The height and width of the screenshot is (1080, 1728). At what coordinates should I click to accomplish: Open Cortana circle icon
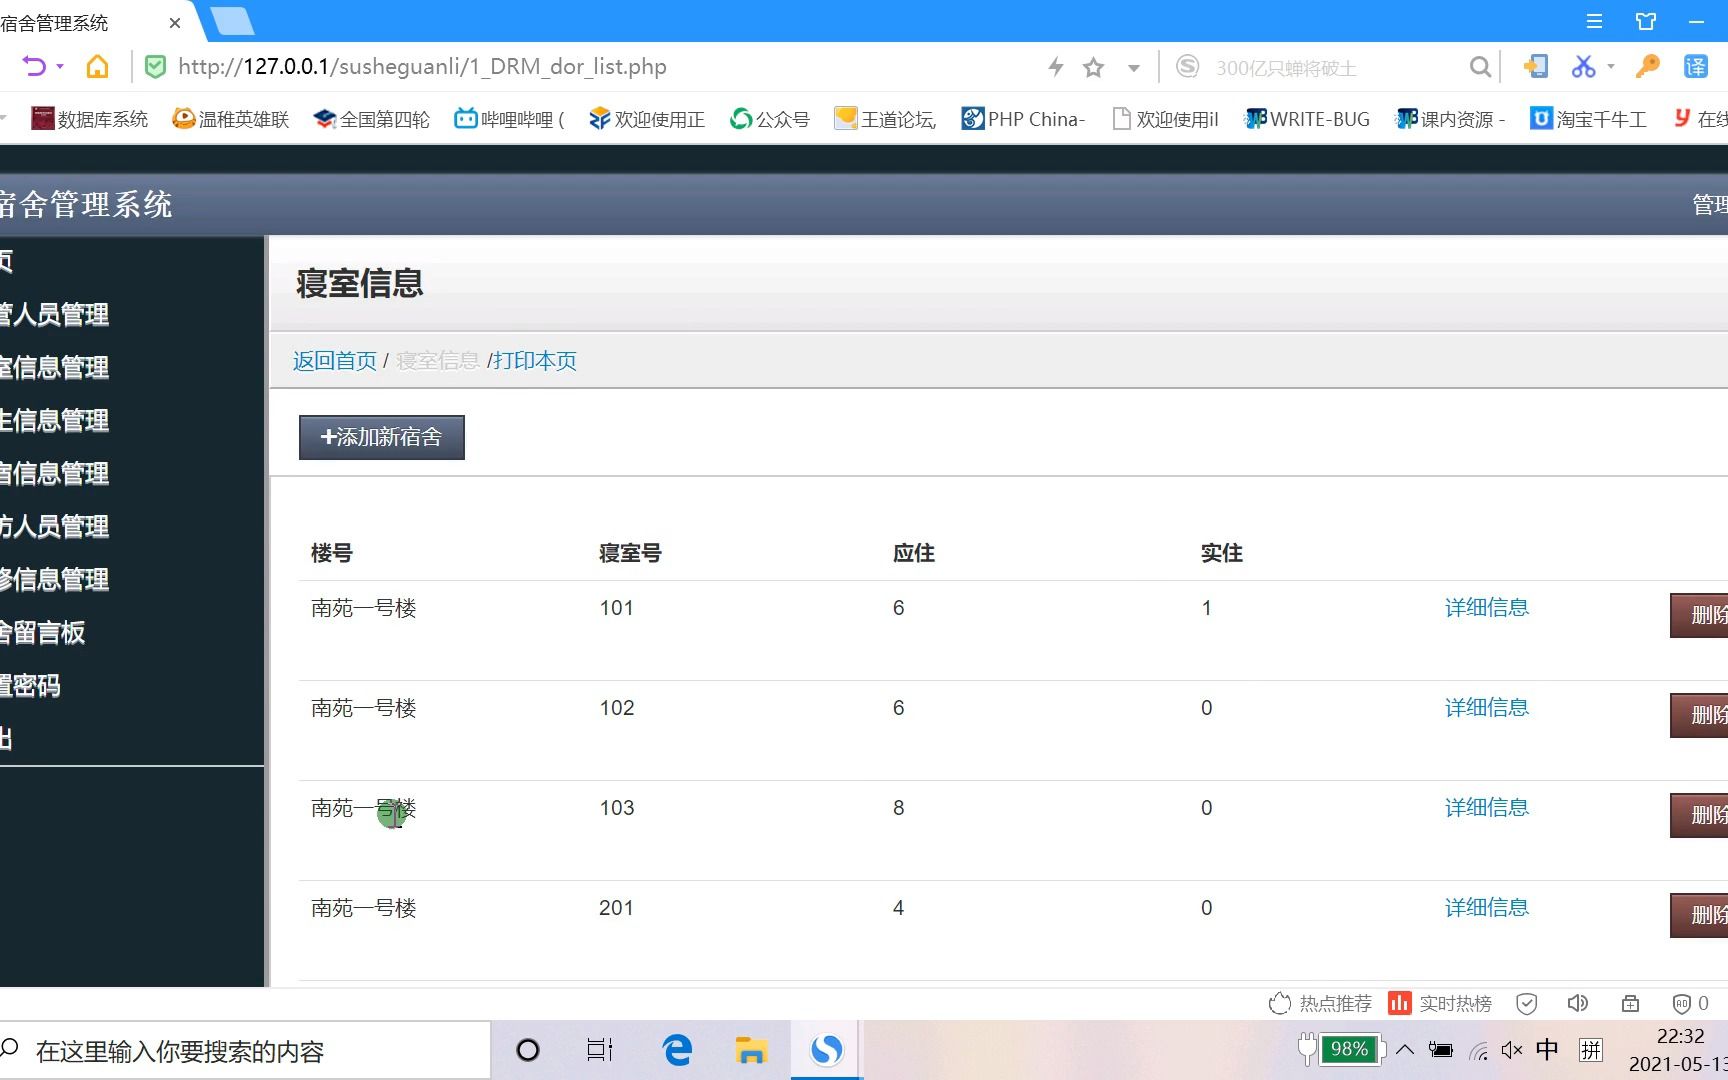tap(527, 1050)
